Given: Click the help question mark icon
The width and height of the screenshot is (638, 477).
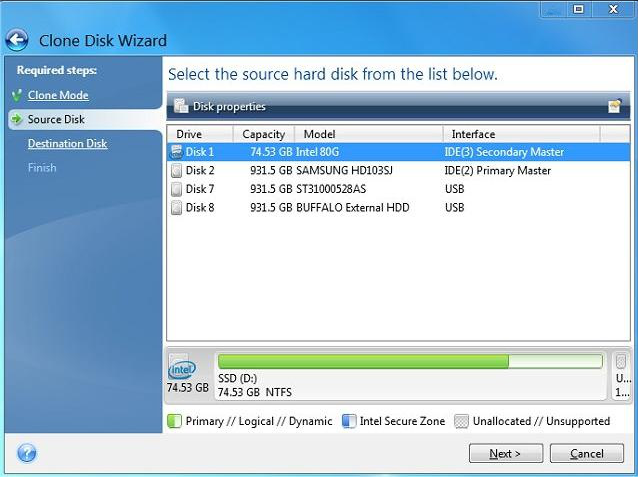Looking at the screenshot, I should tap(27, 453).
